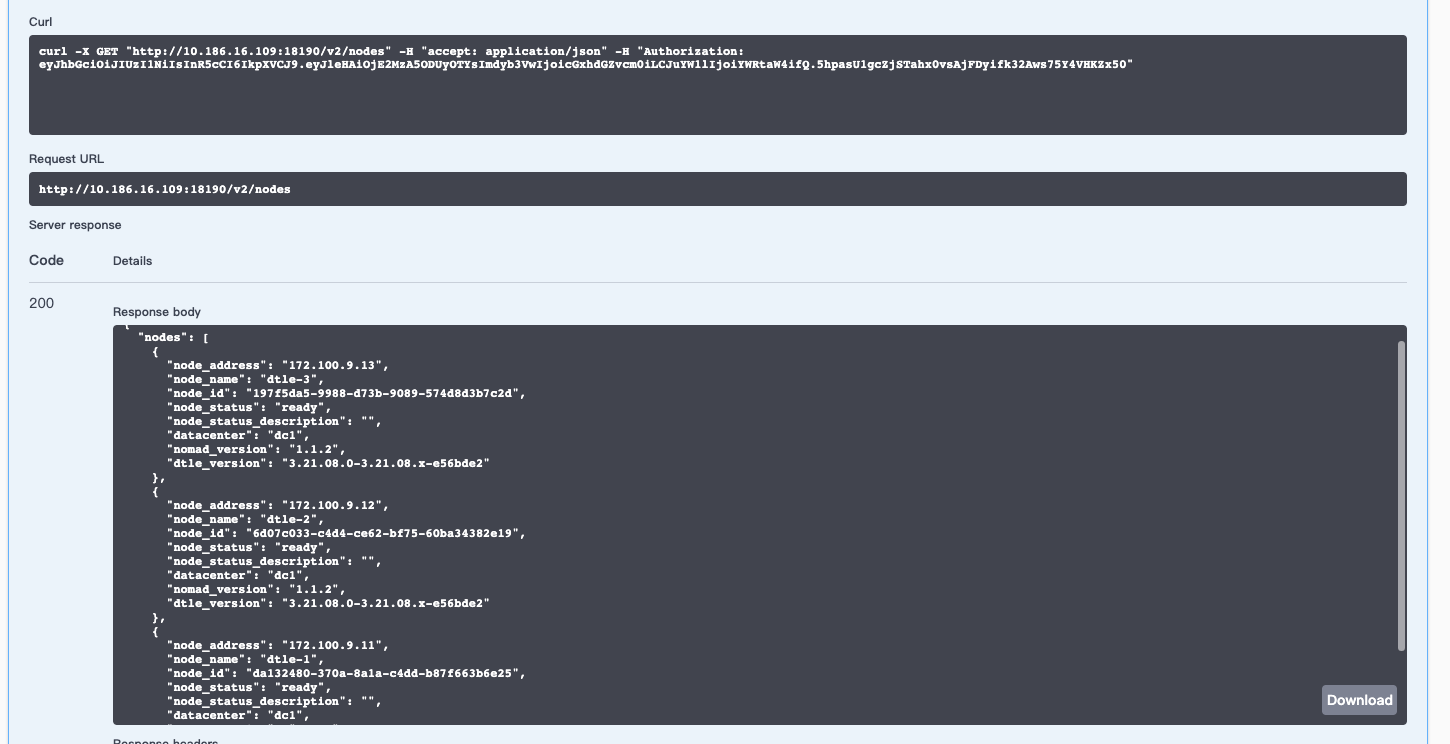The height and width of the screenshot is (744, 1450).
Task: Click the Code column header
Action: 46,260
